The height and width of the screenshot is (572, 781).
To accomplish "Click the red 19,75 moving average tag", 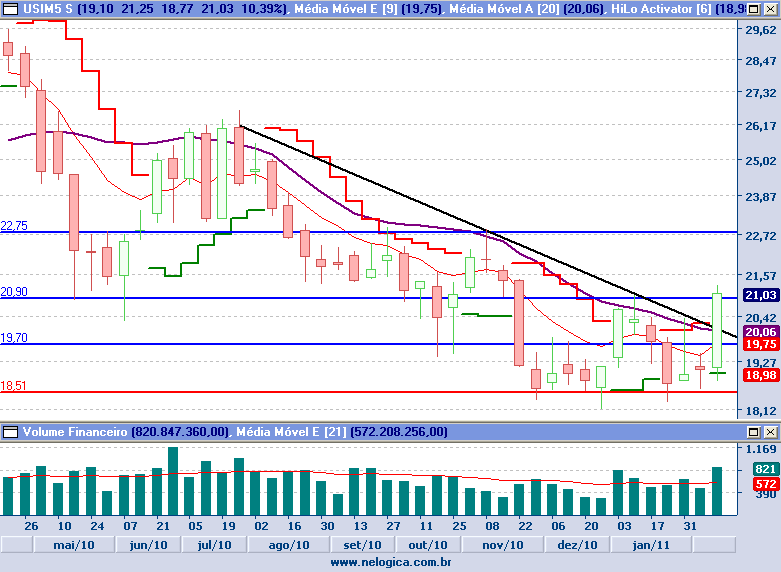I will [761, 345].
